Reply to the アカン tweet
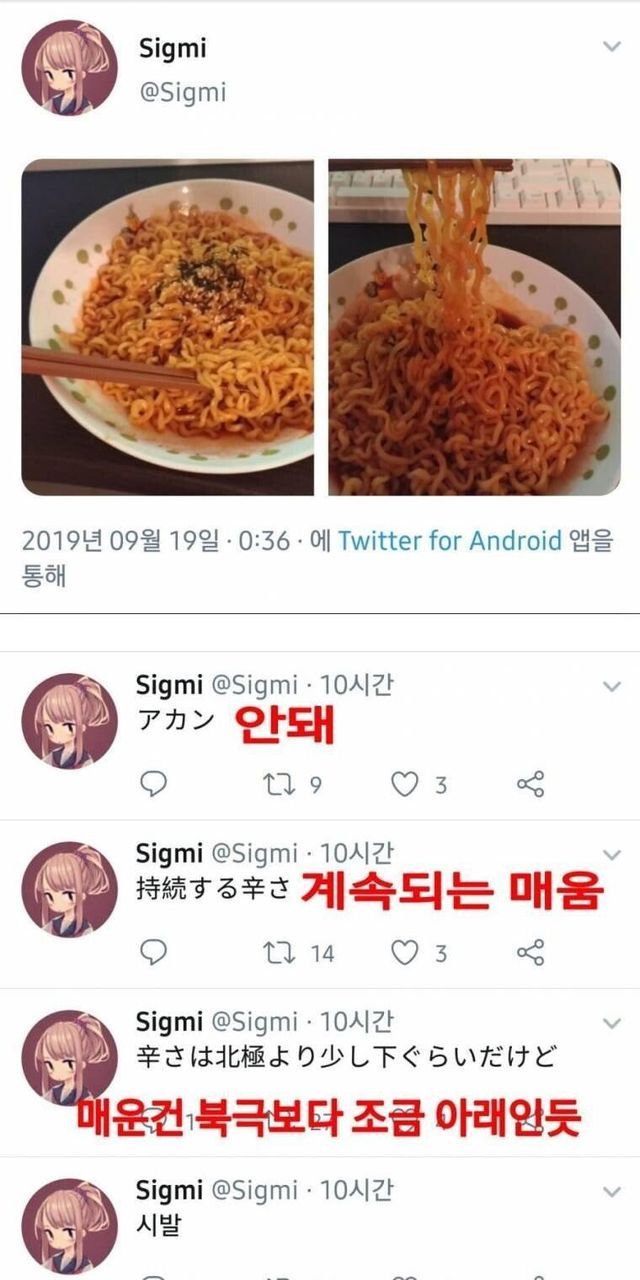The image size is (640, 1280). (152, 784)
